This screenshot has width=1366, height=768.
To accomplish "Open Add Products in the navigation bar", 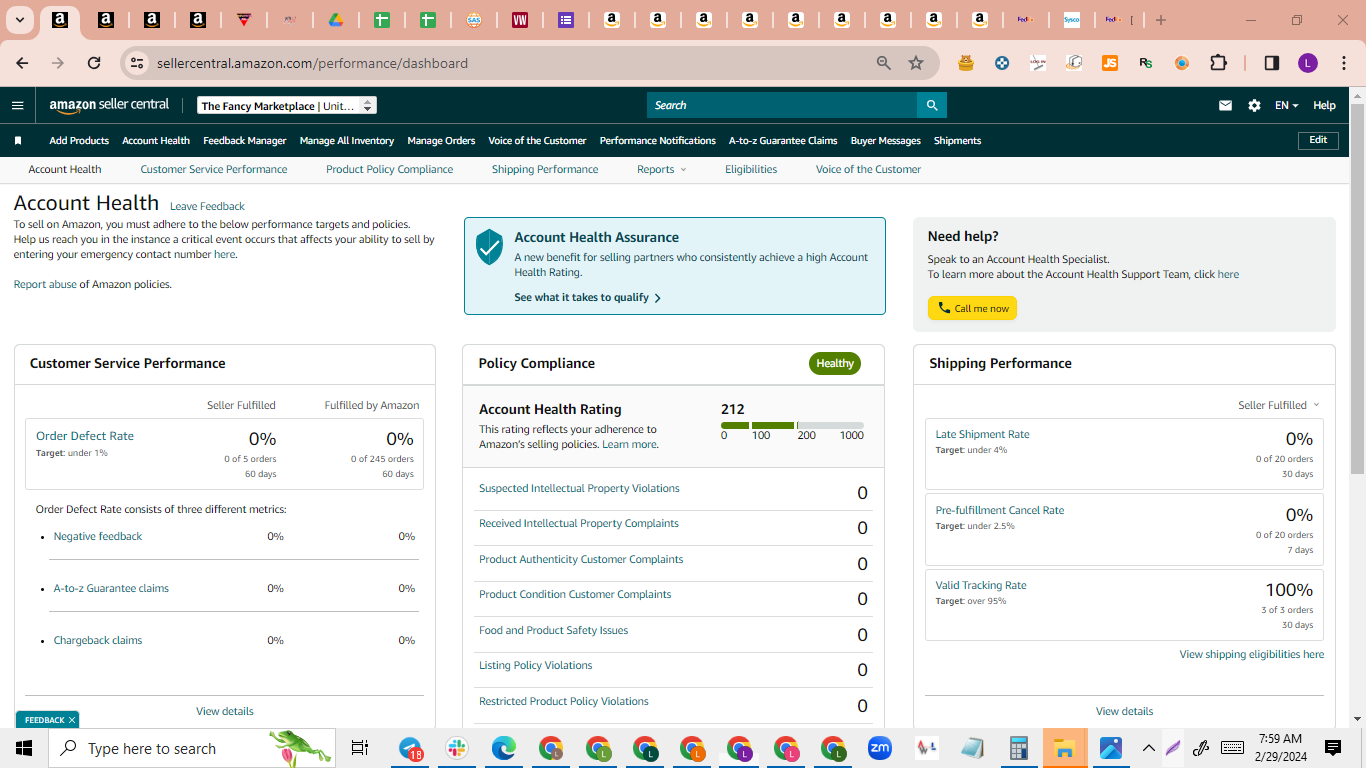I will click(x=79, y=141).
